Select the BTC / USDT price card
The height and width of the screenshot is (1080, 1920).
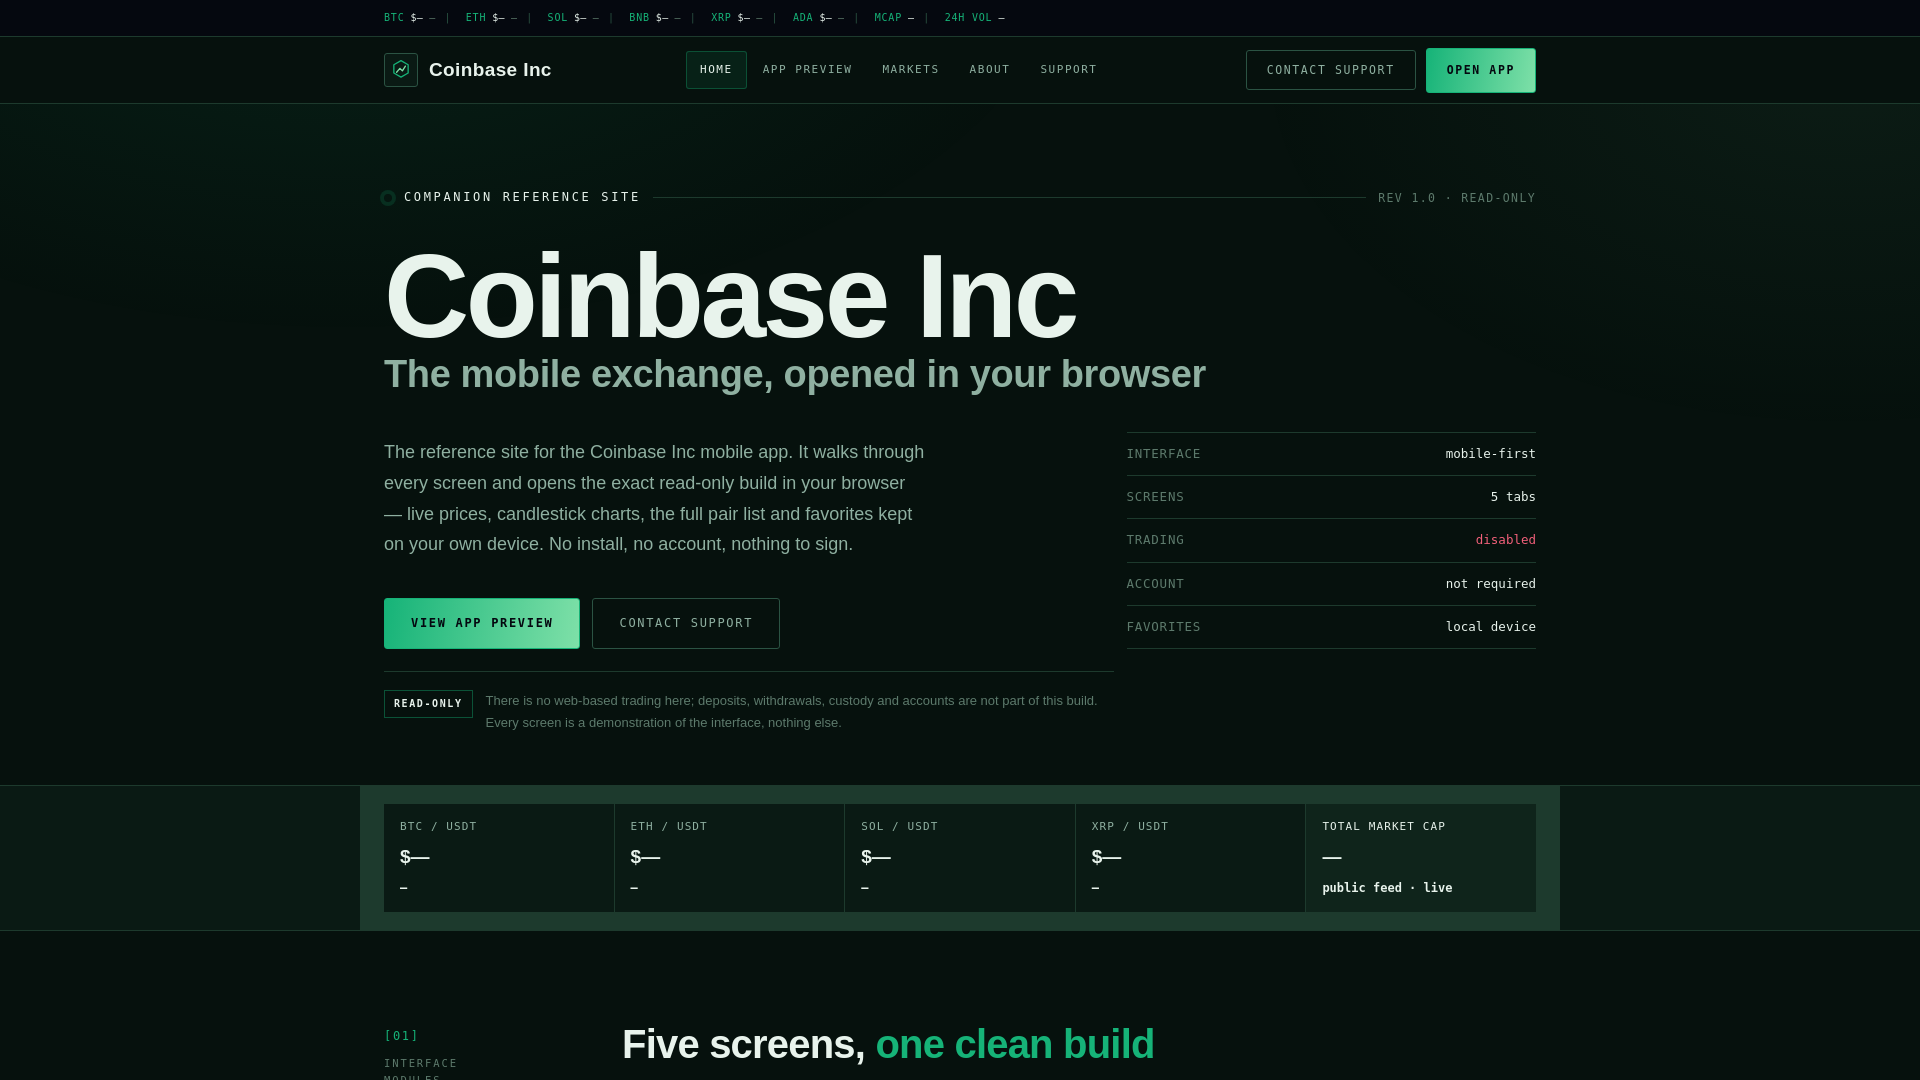click(x=499, y=858)
